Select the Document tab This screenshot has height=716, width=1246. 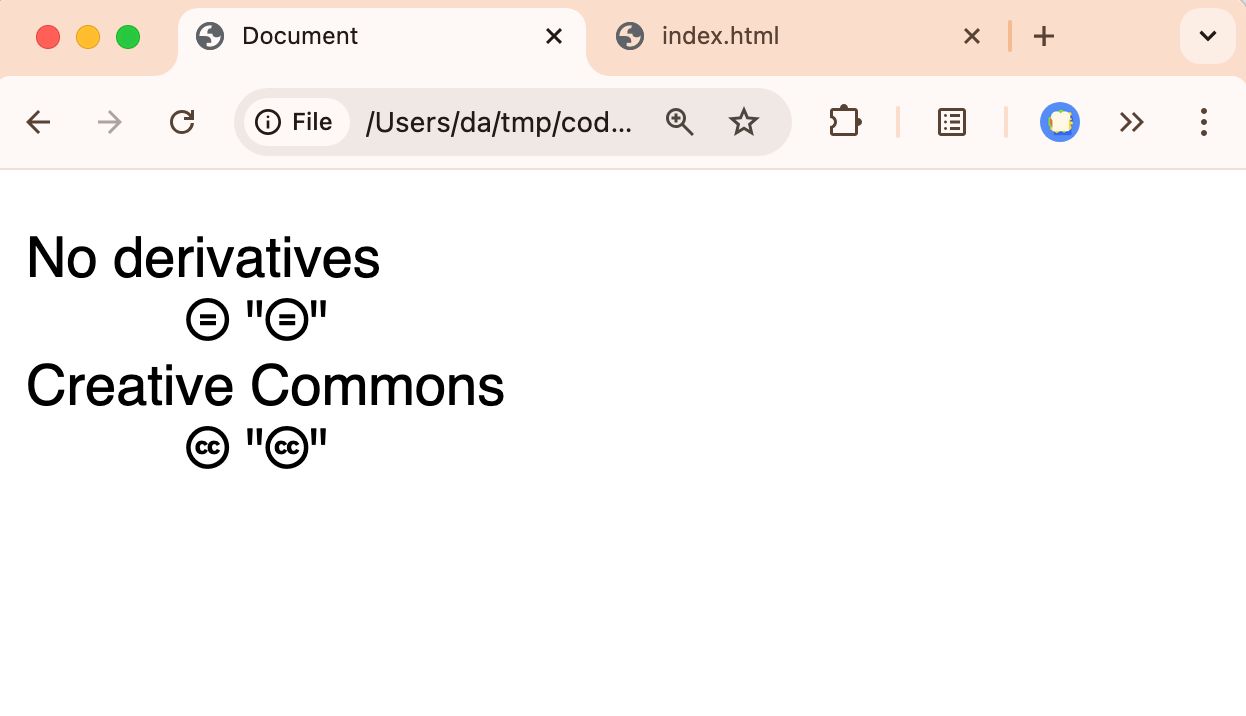point(299,36)
